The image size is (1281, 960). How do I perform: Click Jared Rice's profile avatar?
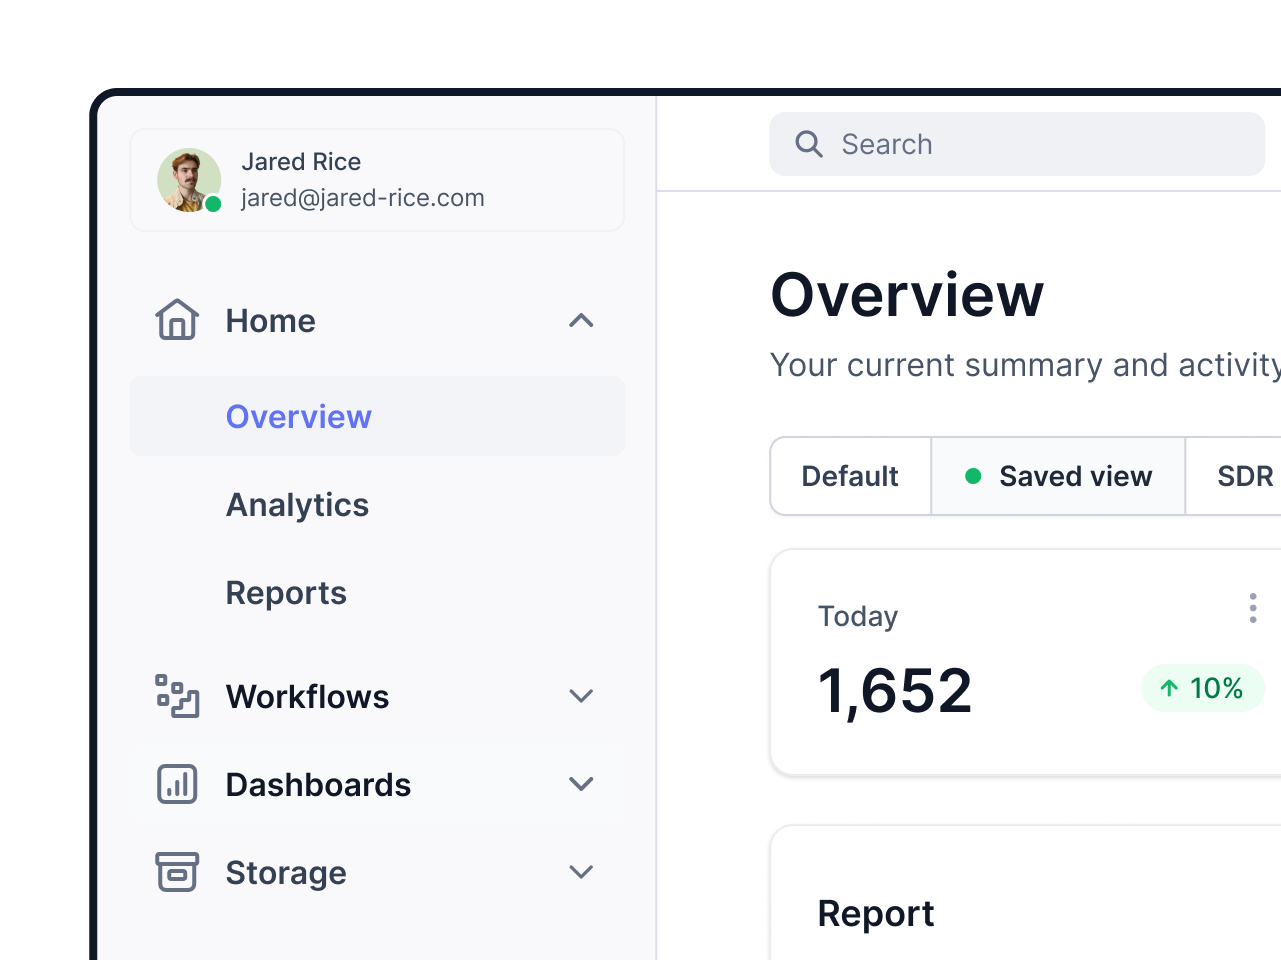pyautogui.click(x=188, y=180)
